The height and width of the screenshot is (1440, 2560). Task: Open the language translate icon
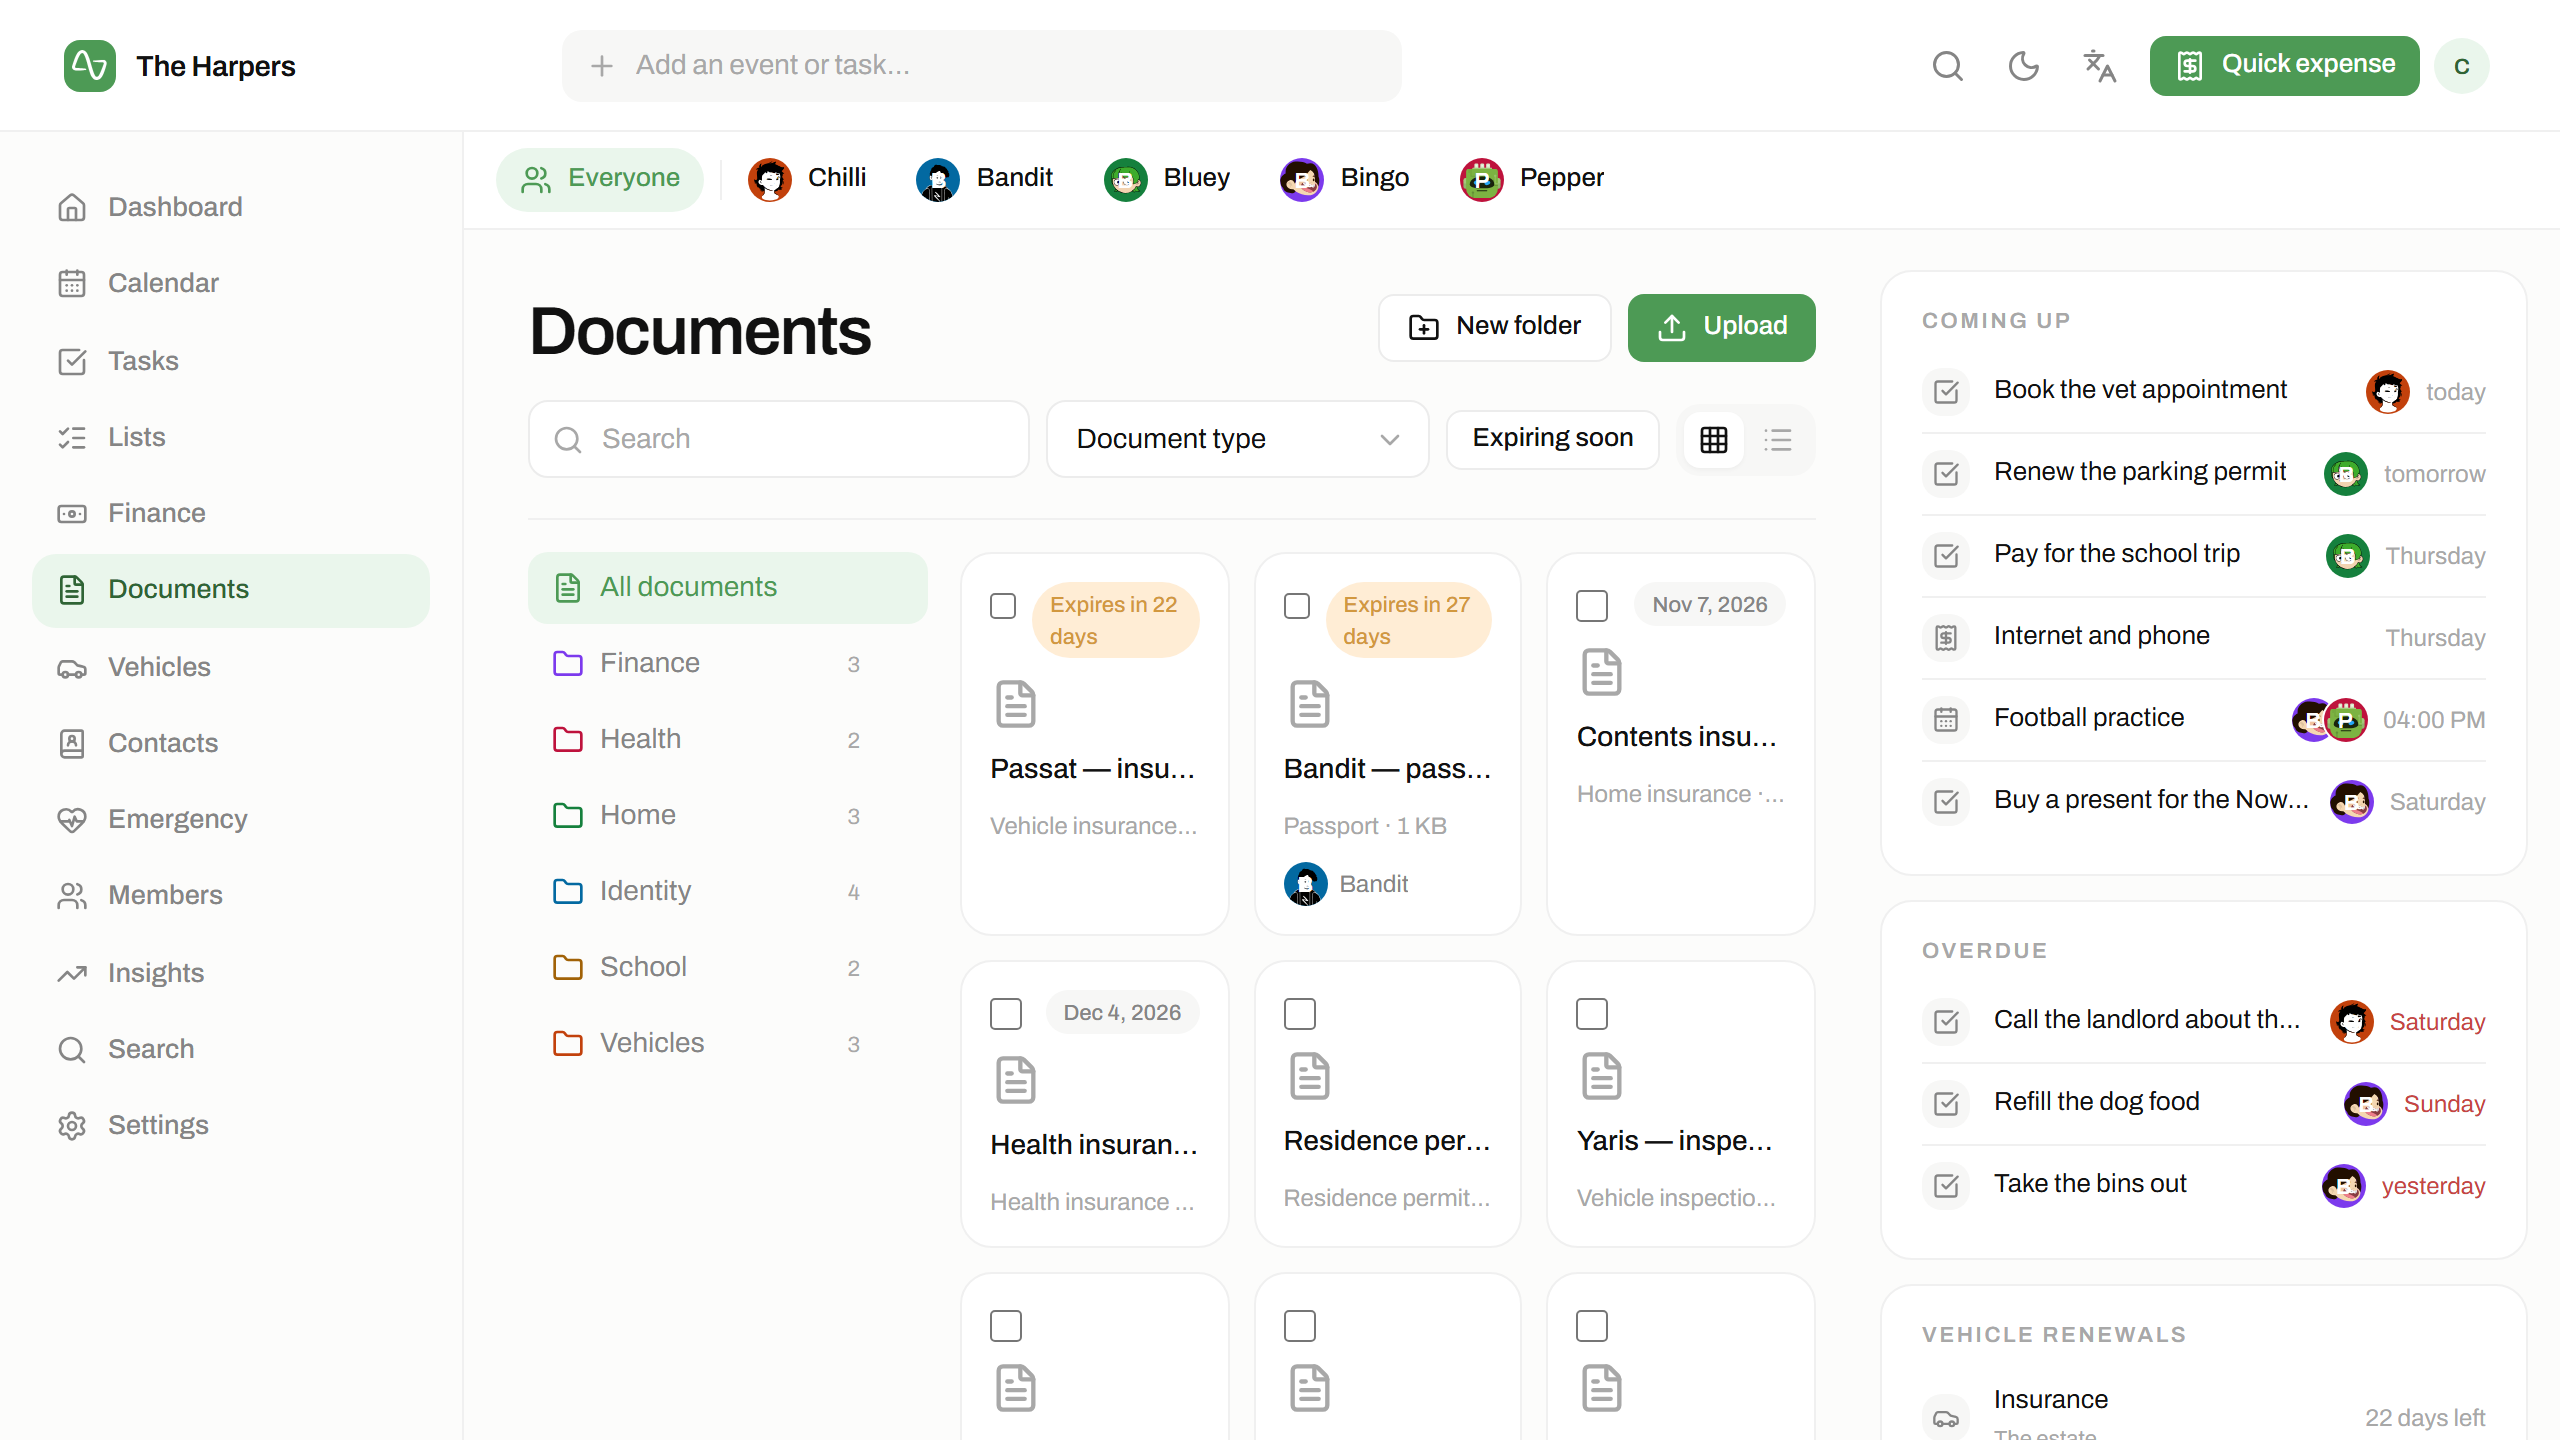pyautogui.click(x=2099, y=66)
